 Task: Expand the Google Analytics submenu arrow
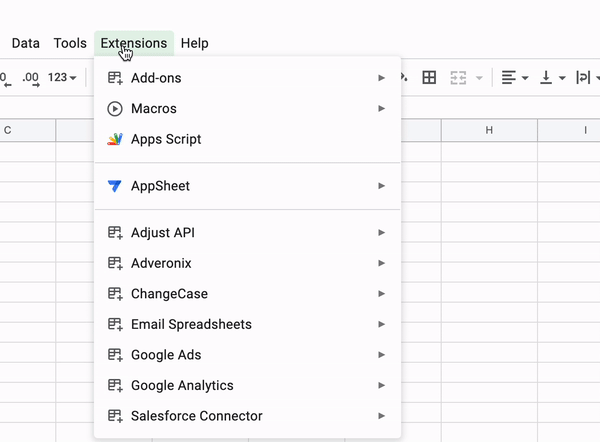(x=381, y=385)
